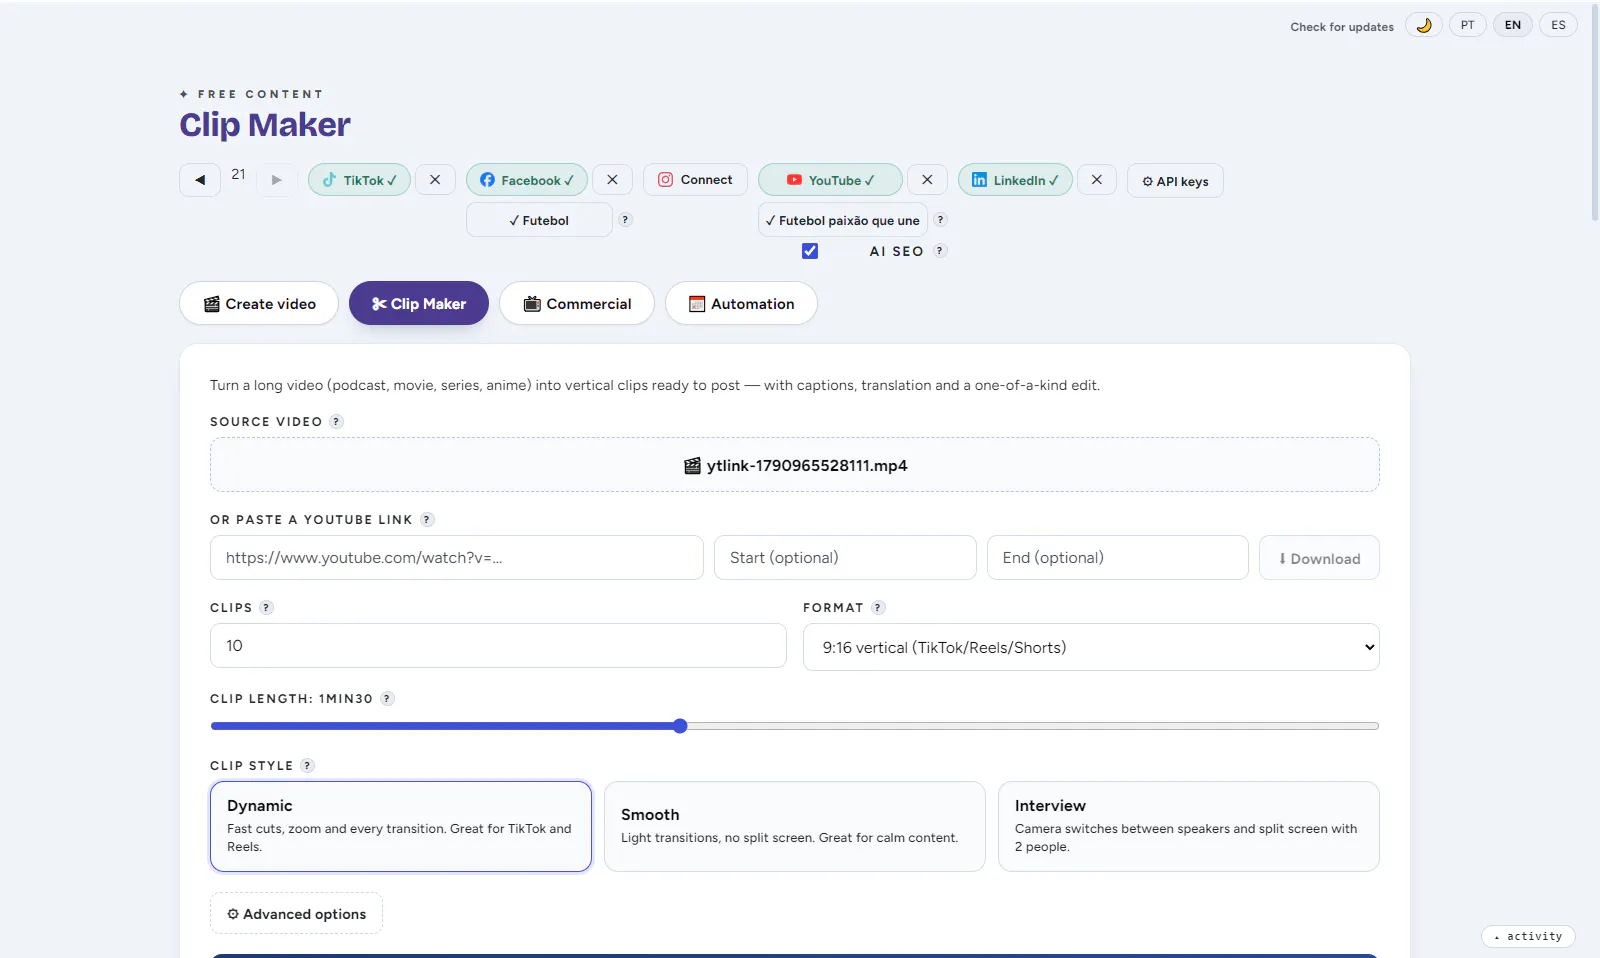Toggle LinkedIn connected account
The image size is (1600, 958).
pyautogui.click(x=1015, y=180)
